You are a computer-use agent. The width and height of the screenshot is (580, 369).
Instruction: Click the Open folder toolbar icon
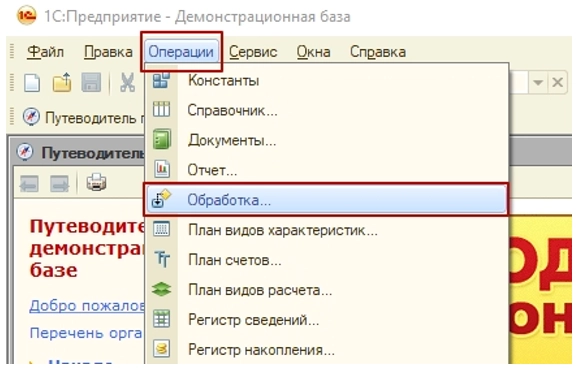pos(62,82)
